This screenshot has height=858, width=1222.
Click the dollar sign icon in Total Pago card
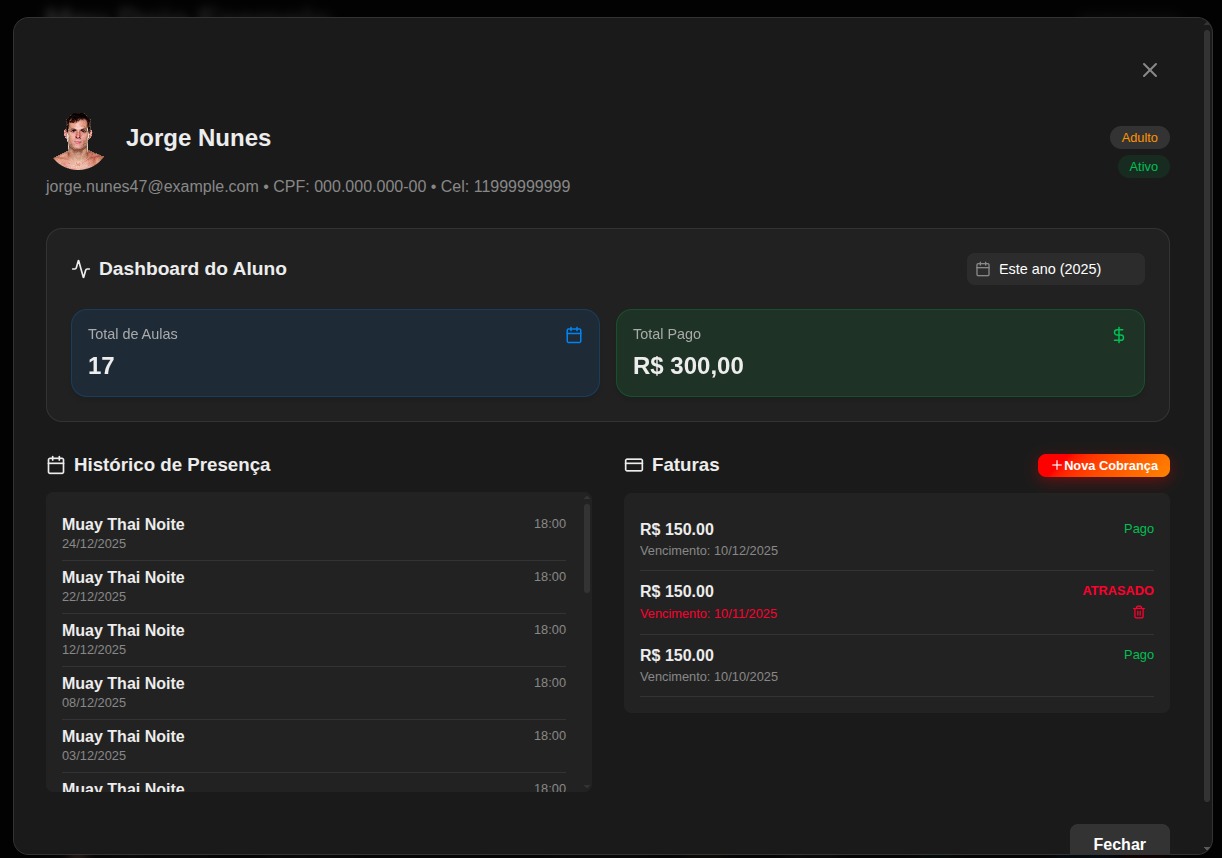1119,336
